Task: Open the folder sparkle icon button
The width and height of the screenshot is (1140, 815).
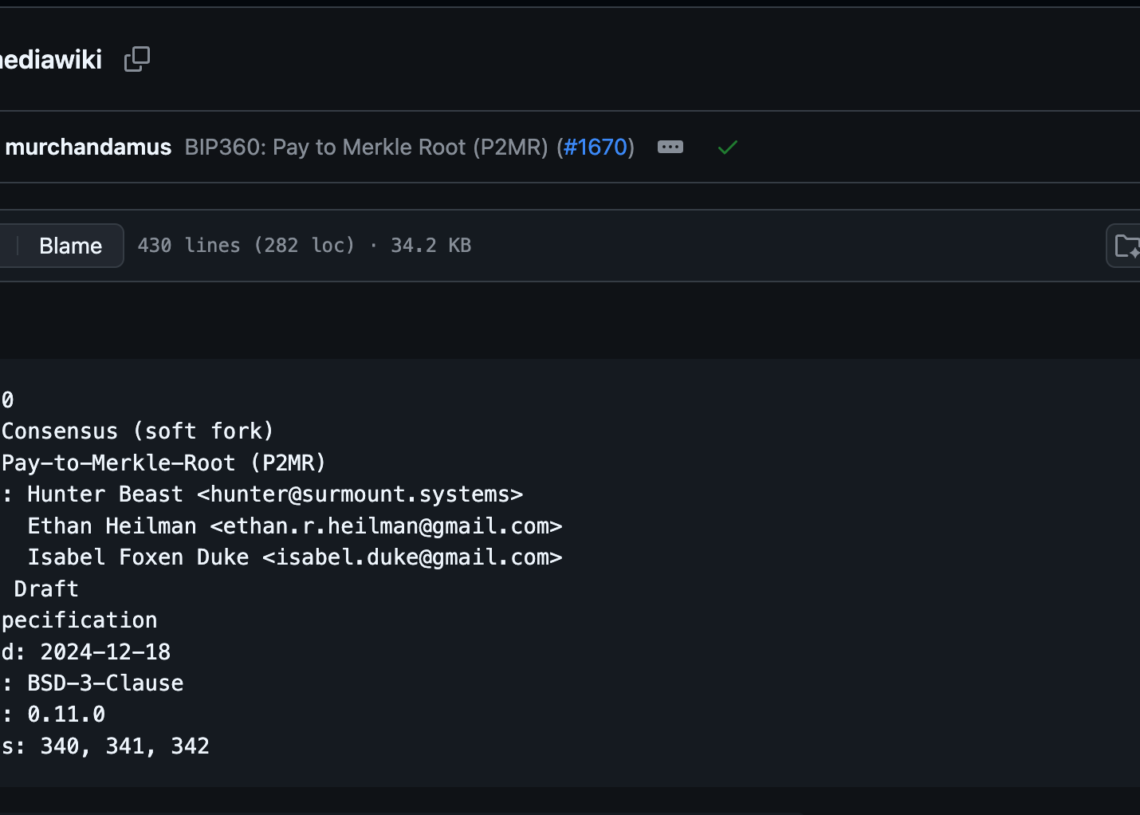Action: (1124, 246)
